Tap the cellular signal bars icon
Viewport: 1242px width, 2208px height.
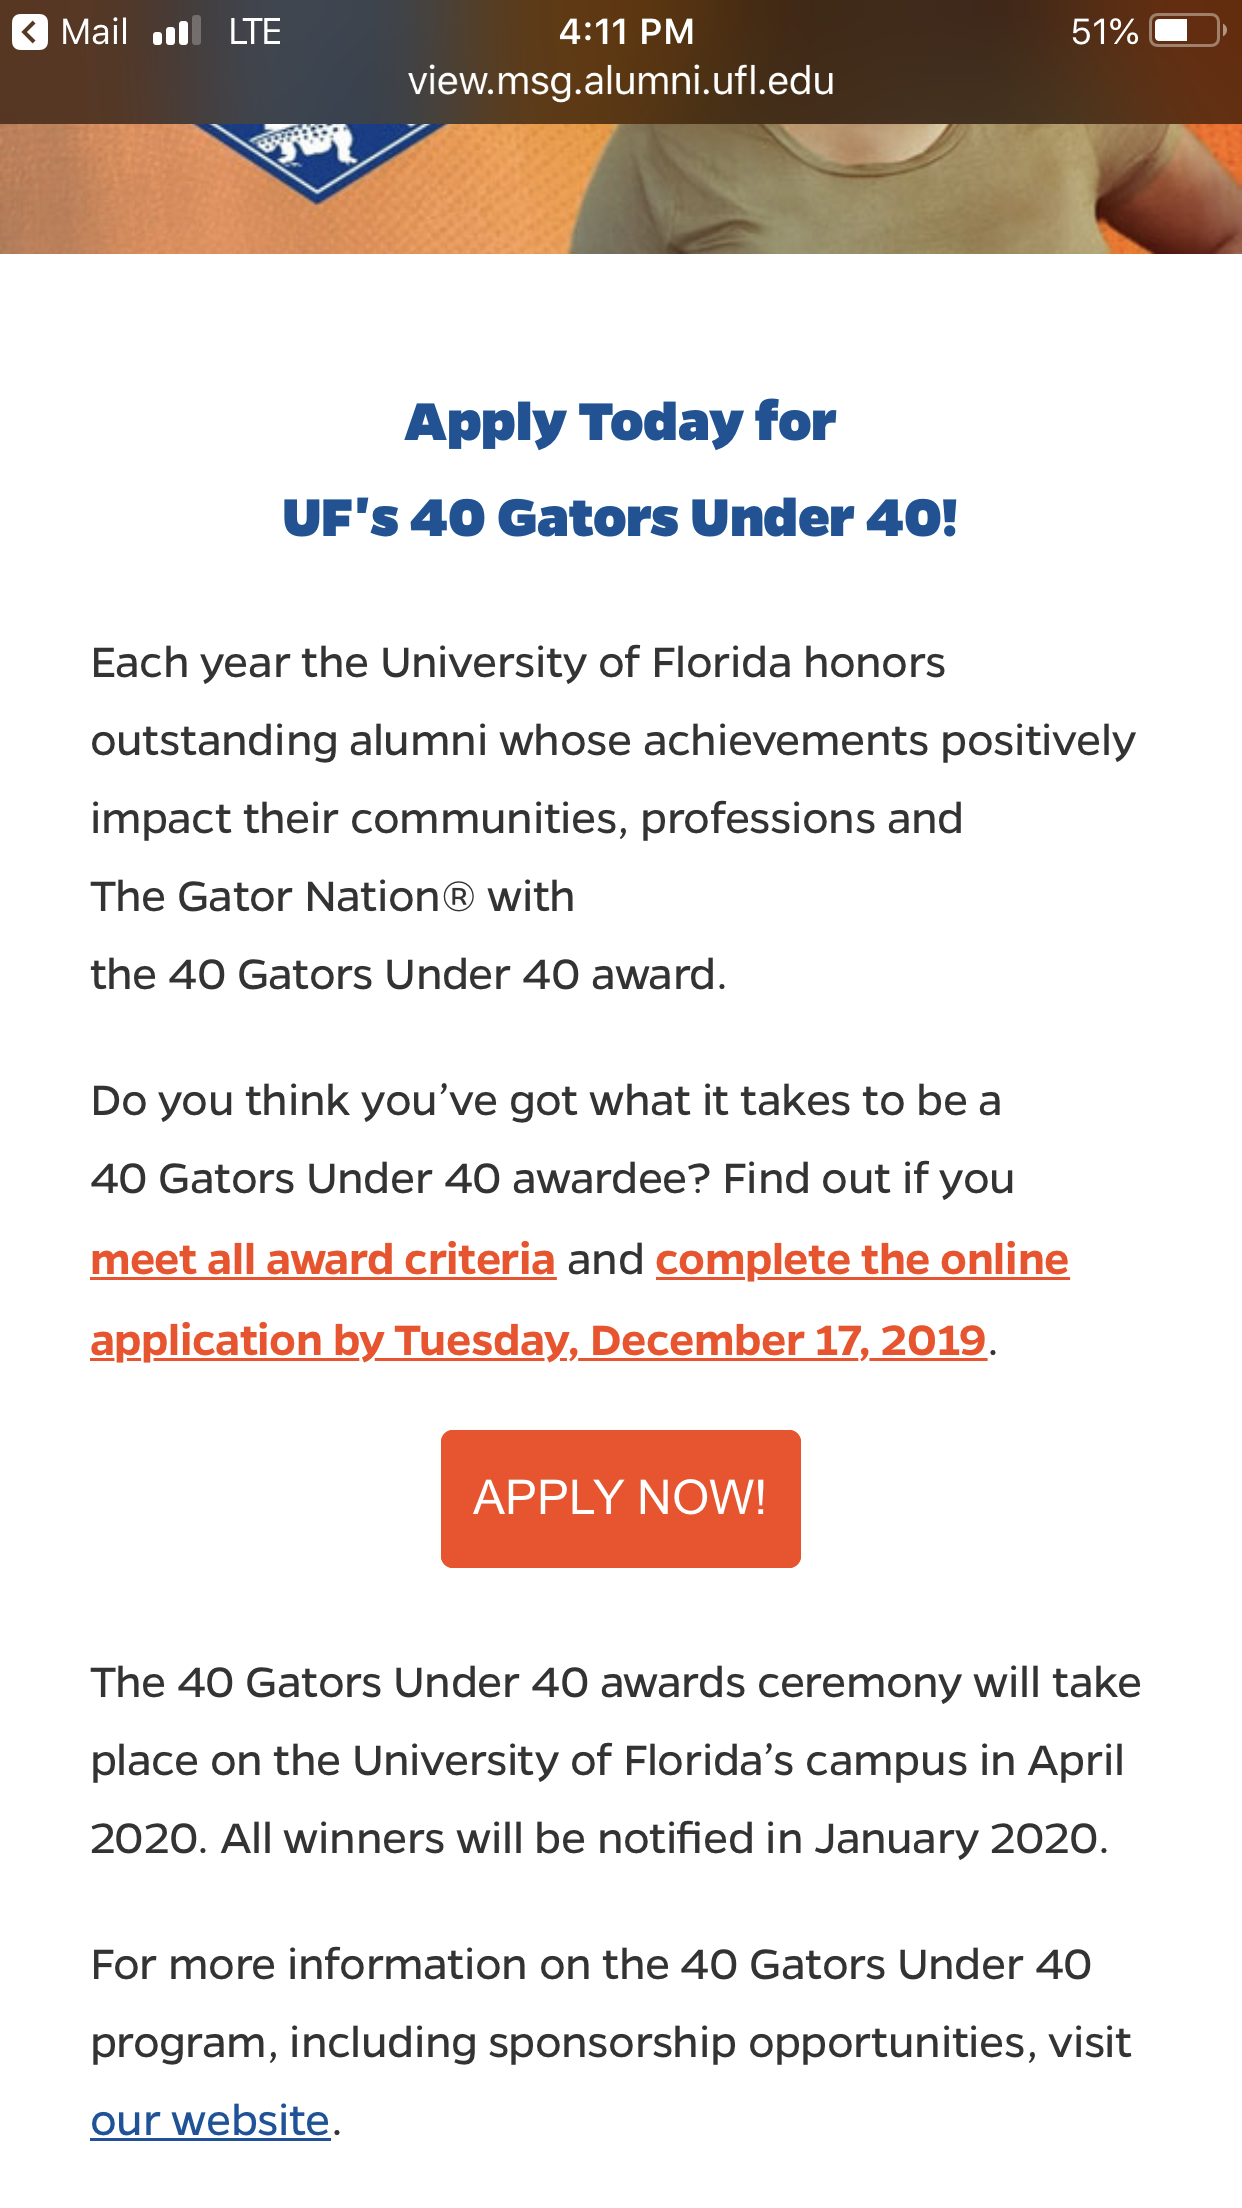tap(177, 32)
